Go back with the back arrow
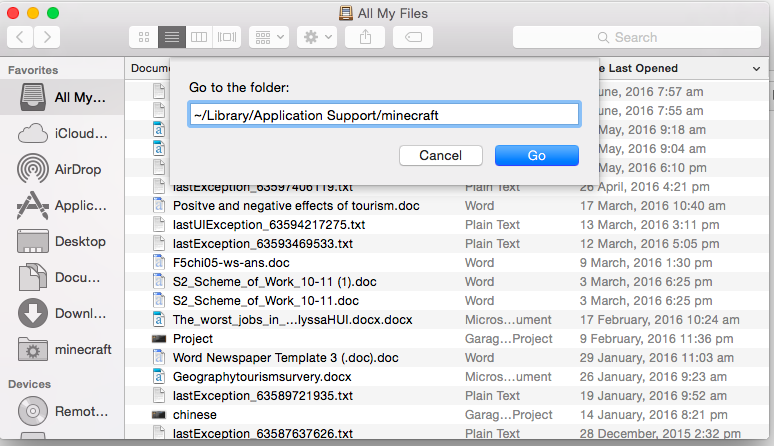This screenshot has width=774, height=446. [x=21, y=37]
